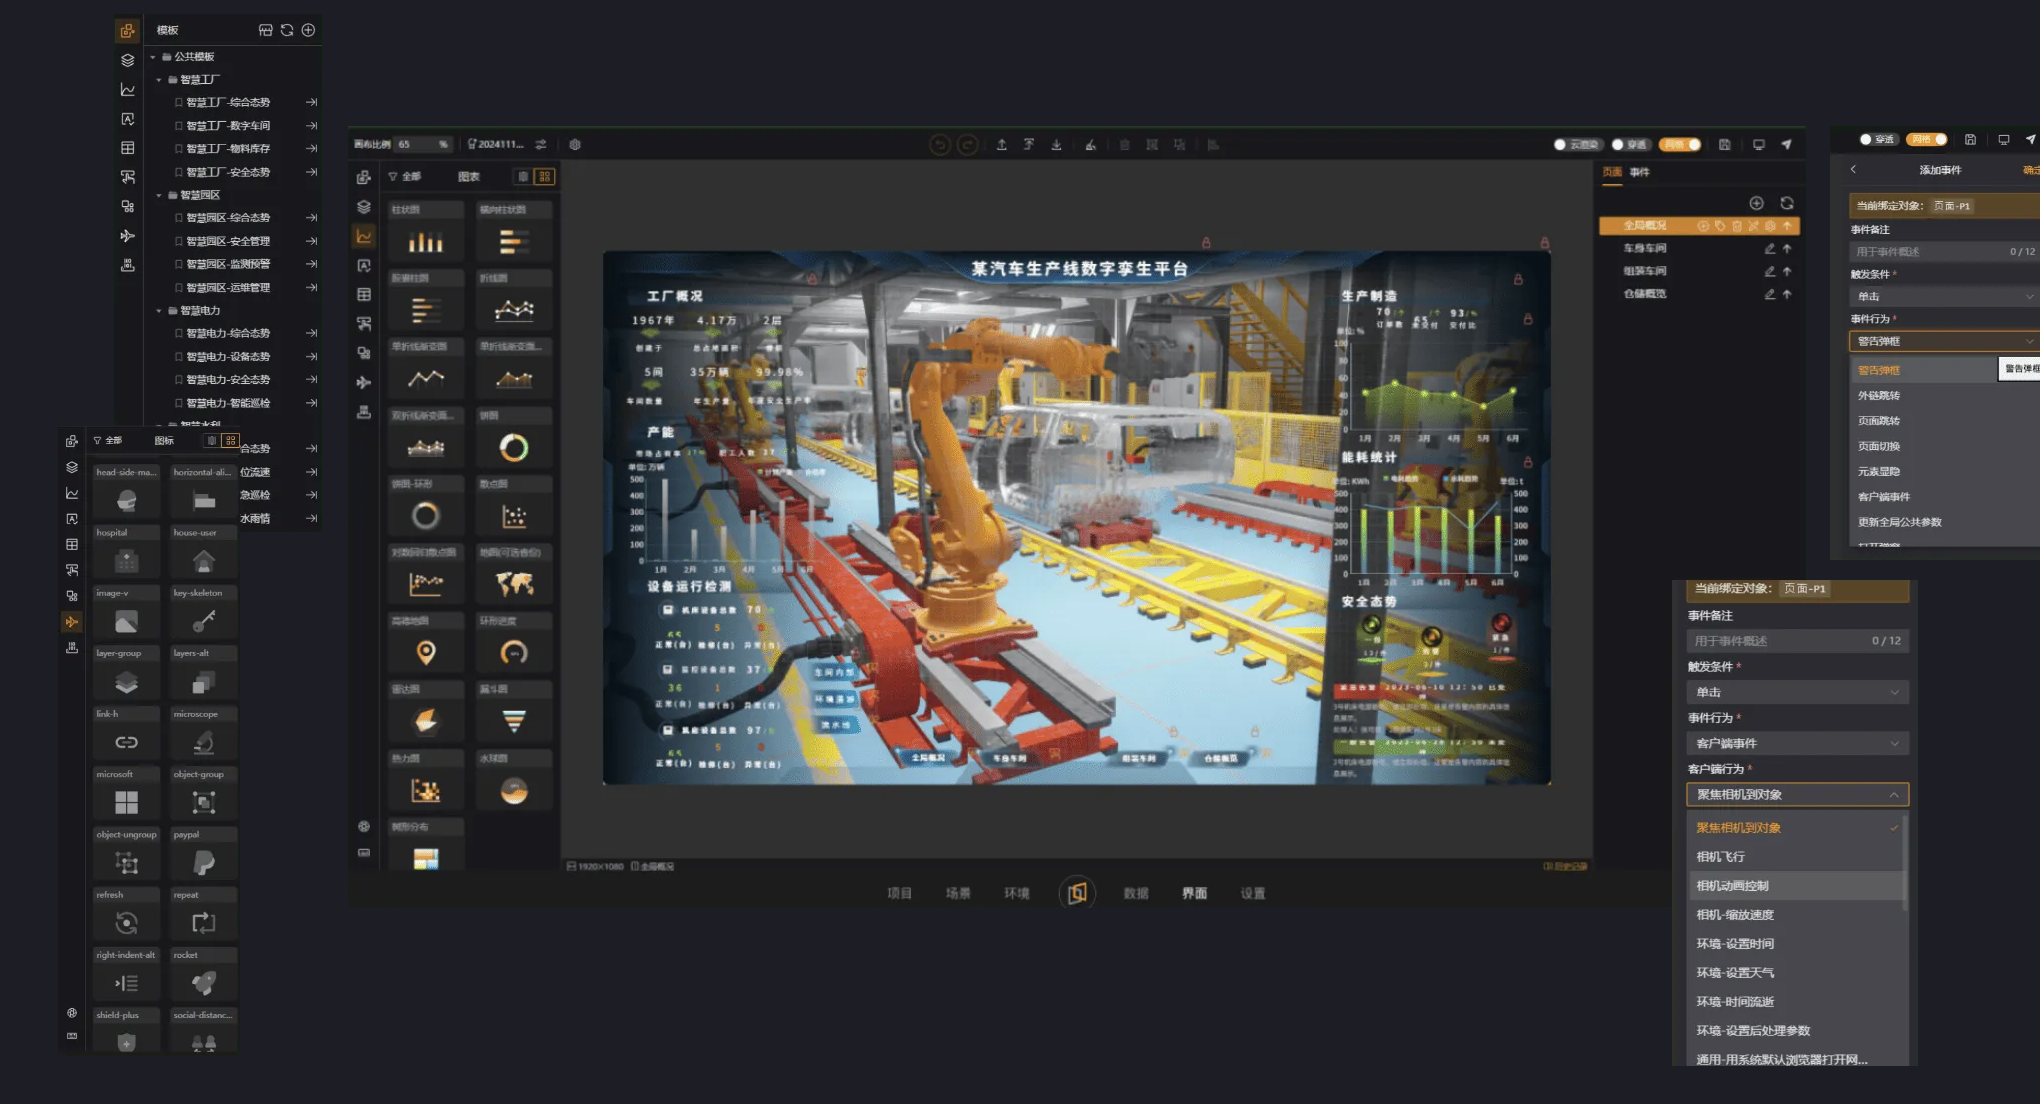The width and height of the screenshot is (2040, 1104).
Task: Import the 智慧园区-安全管理 template via its arrow
Action: tap(311, 241)
